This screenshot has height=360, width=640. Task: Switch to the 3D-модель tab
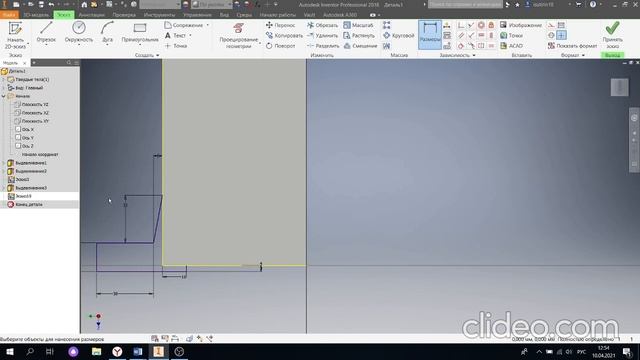pyautogui.click(x=36, y=15)
